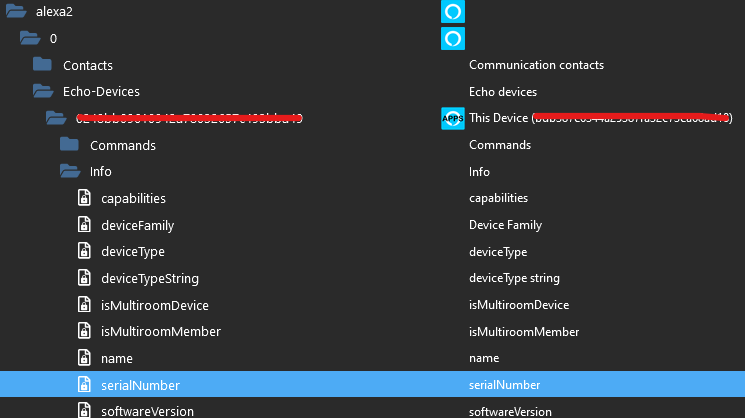Select the deviceTypeString state row

click(372, 278)
